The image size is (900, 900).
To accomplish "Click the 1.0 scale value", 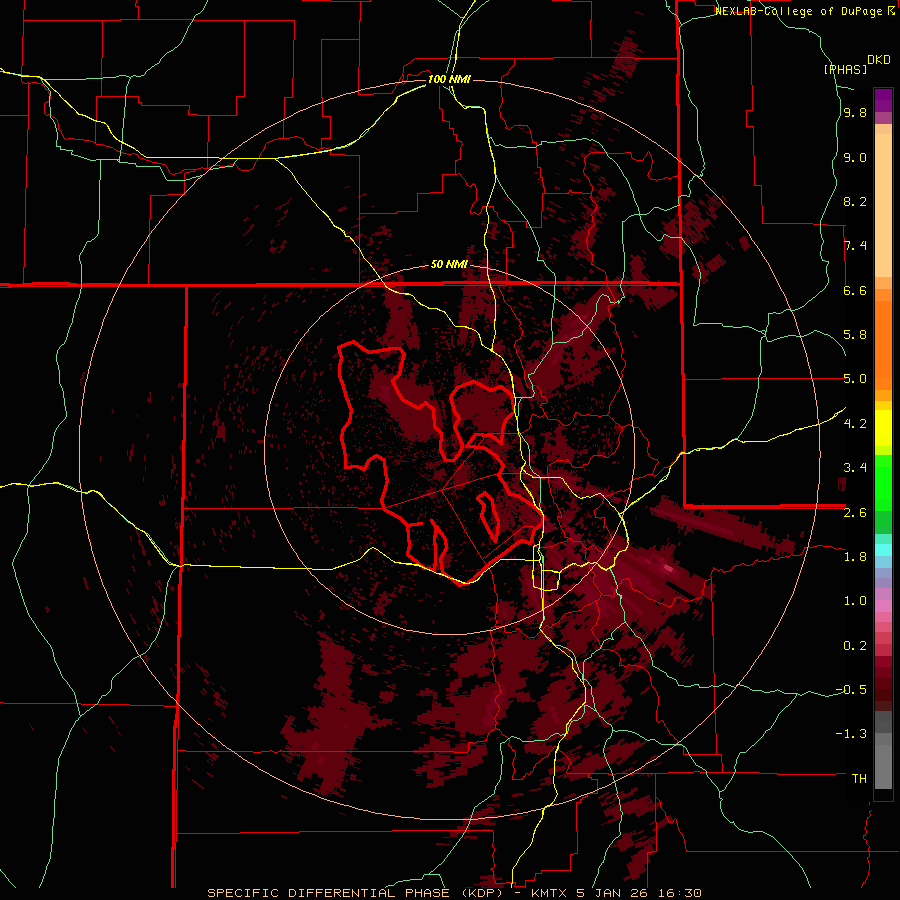I will [x=855, y=601].
